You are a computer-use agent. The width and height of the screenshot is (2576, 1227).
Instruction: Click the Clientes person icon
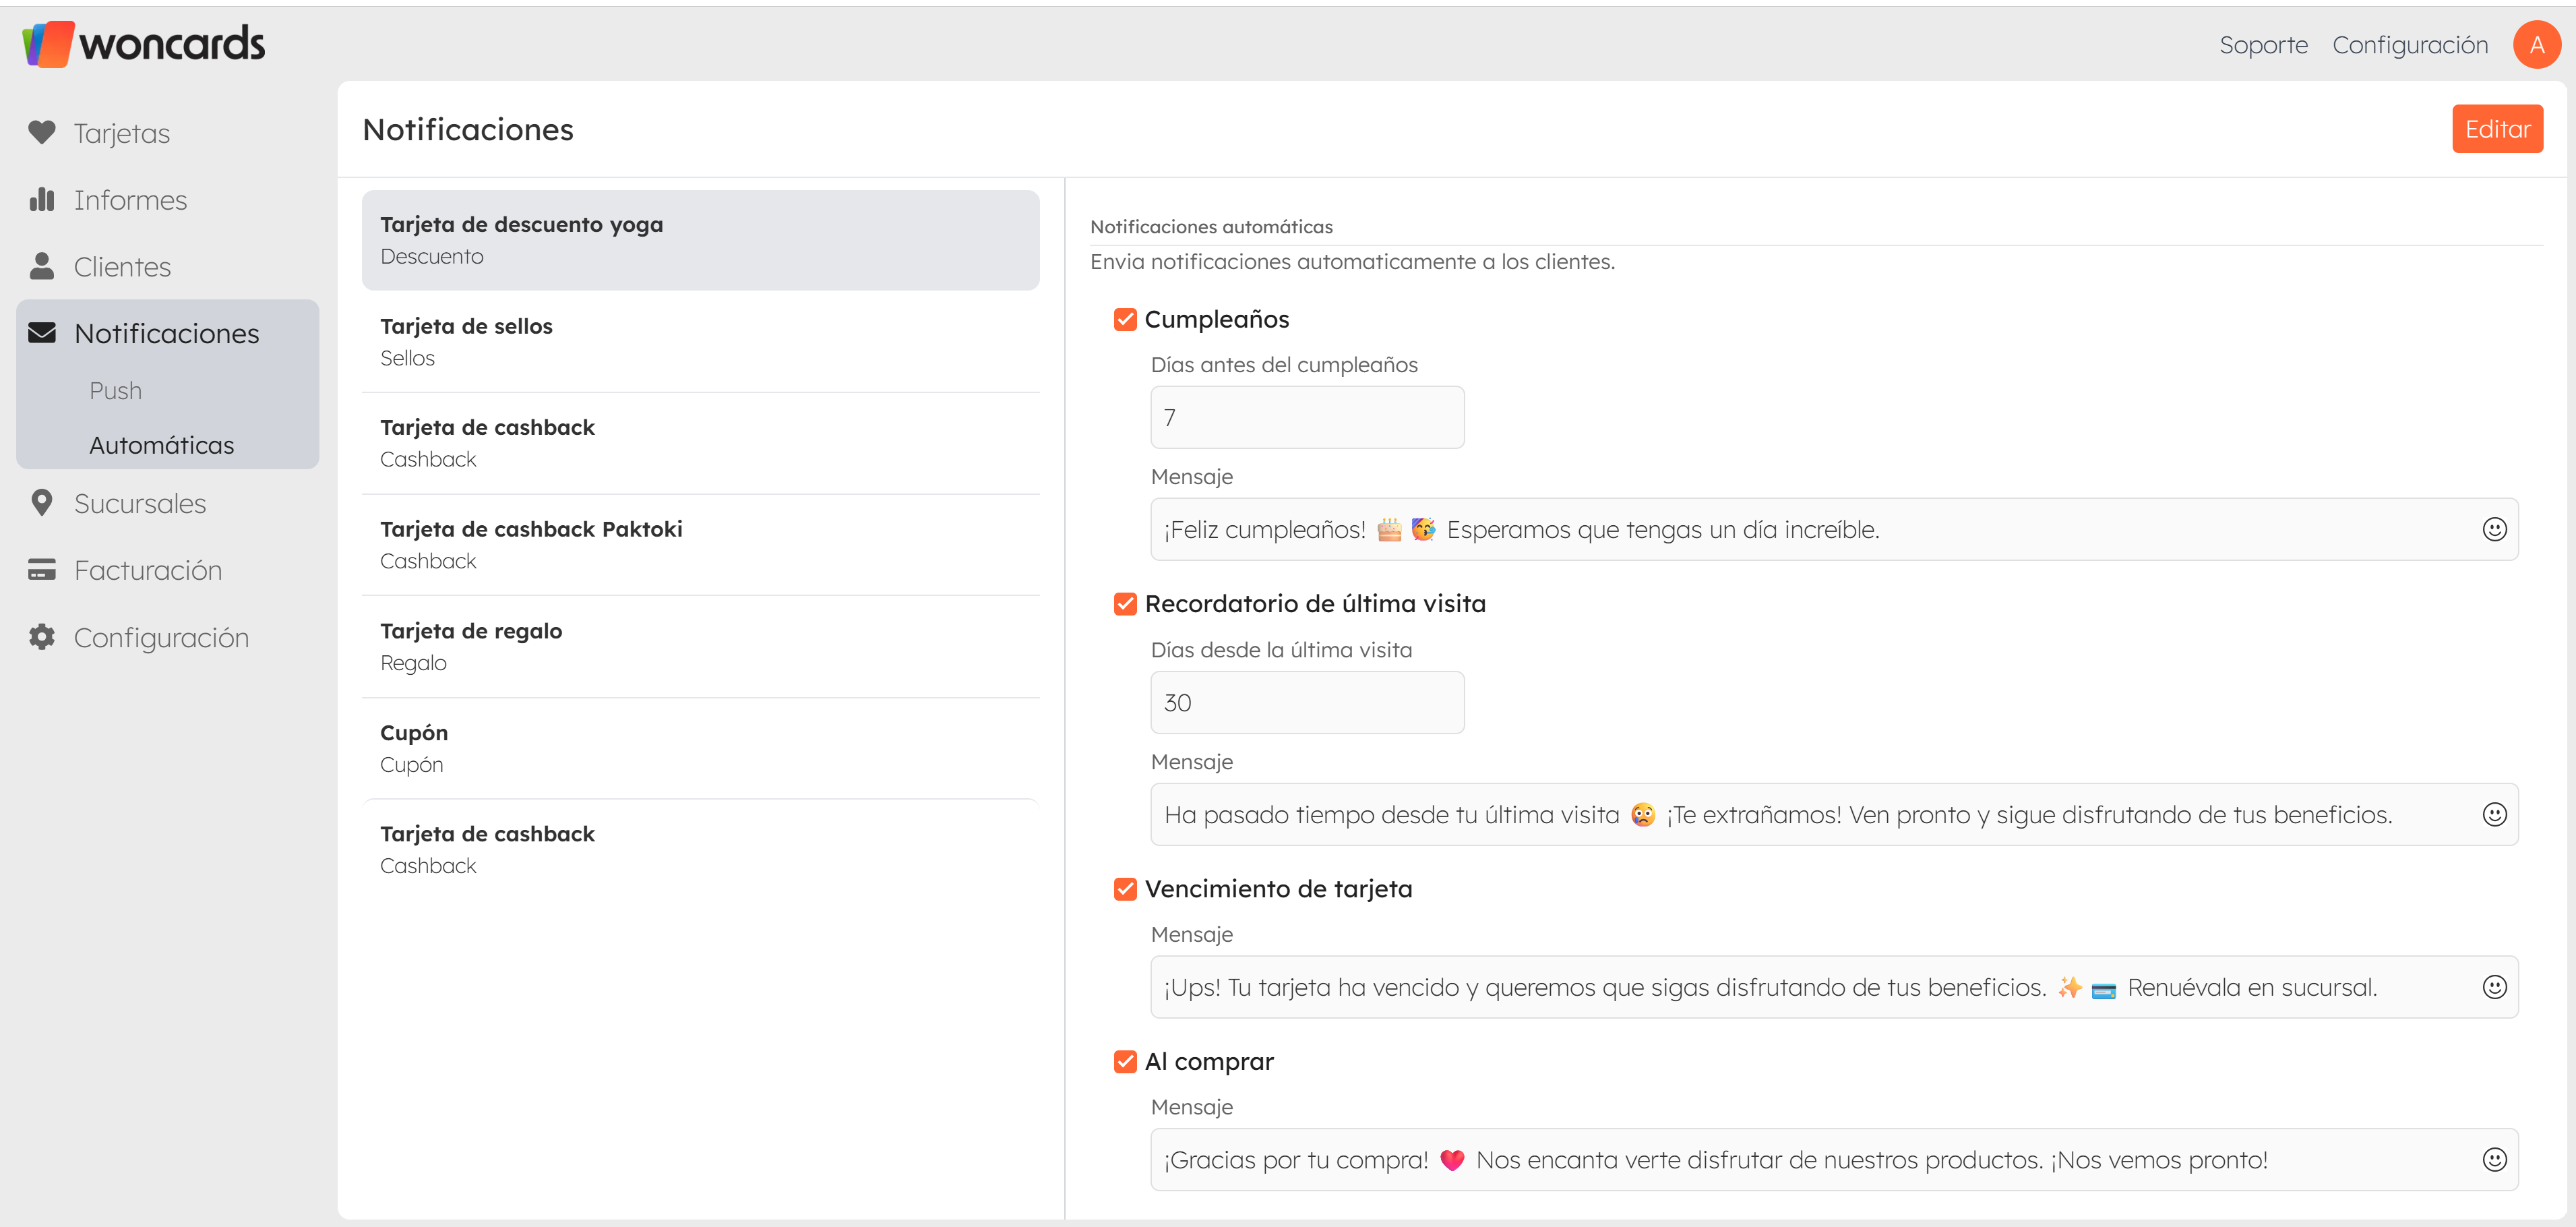pos(42,266)
